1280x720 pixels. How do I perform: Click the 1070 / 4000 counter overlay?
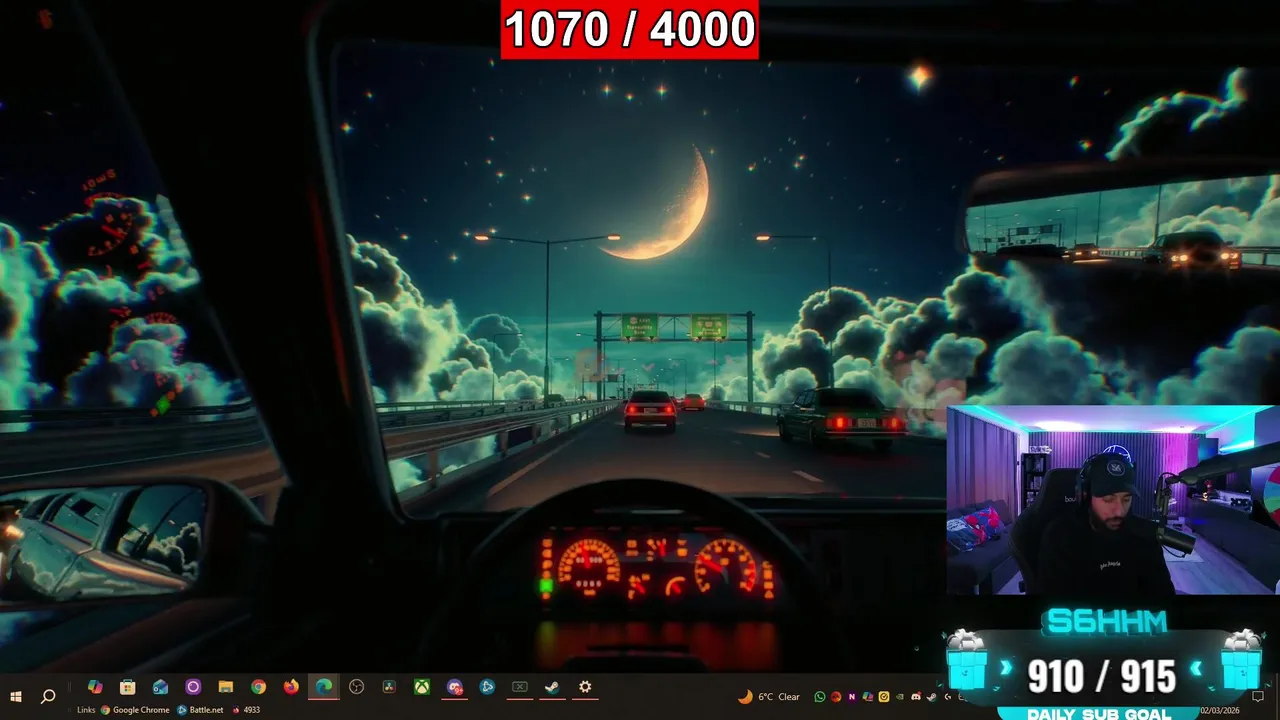630,30
